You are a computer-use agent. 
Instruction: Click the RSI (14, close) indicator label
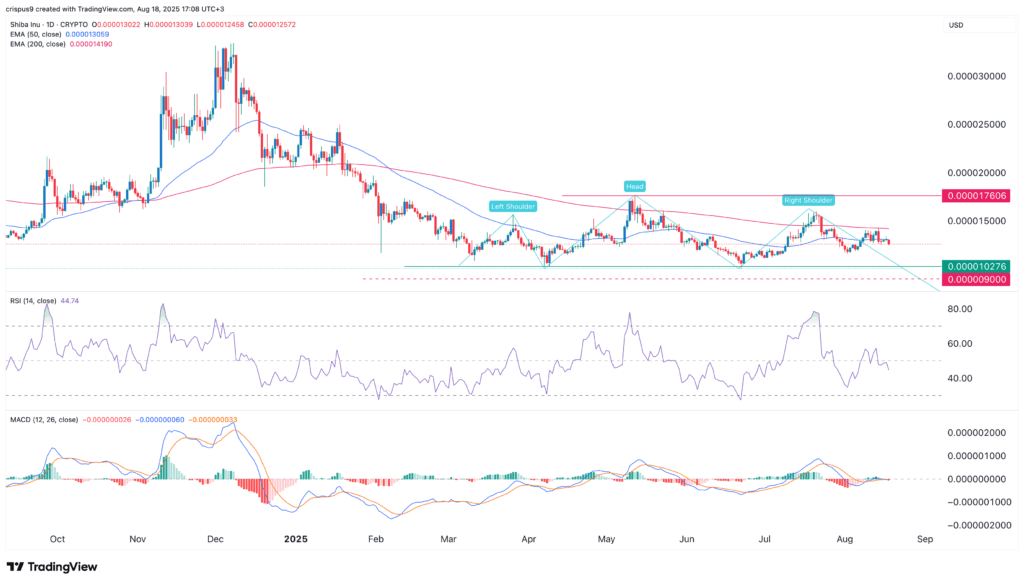point(32,299)
